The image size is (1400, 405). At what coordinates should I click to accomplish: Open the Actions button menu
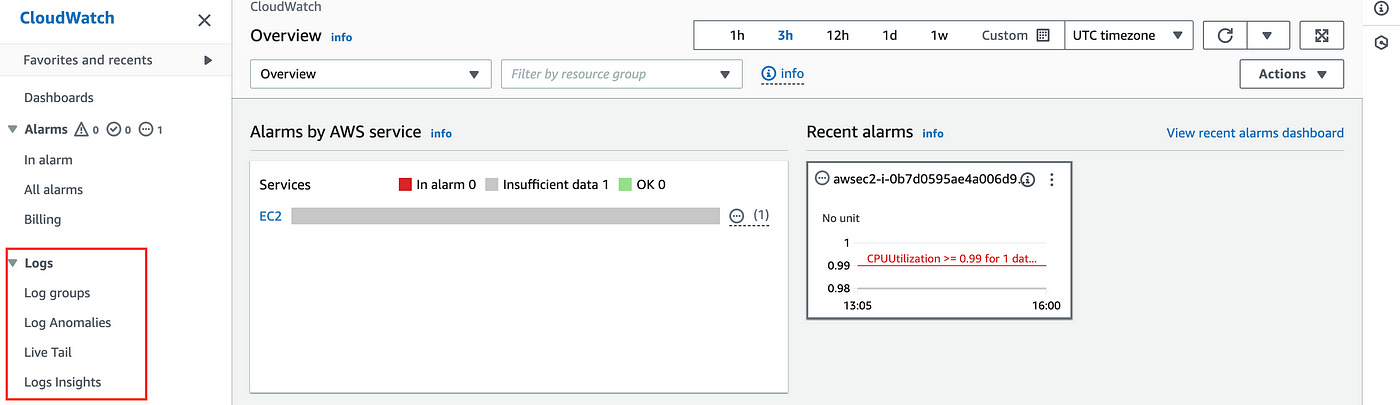[1291, 74]
